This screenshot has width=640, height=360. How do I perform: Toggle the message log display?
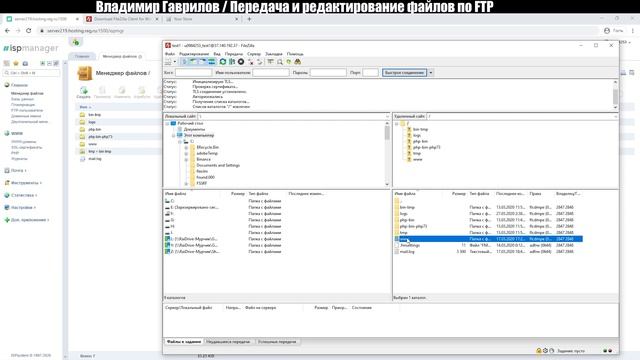[x=184, y=62]
